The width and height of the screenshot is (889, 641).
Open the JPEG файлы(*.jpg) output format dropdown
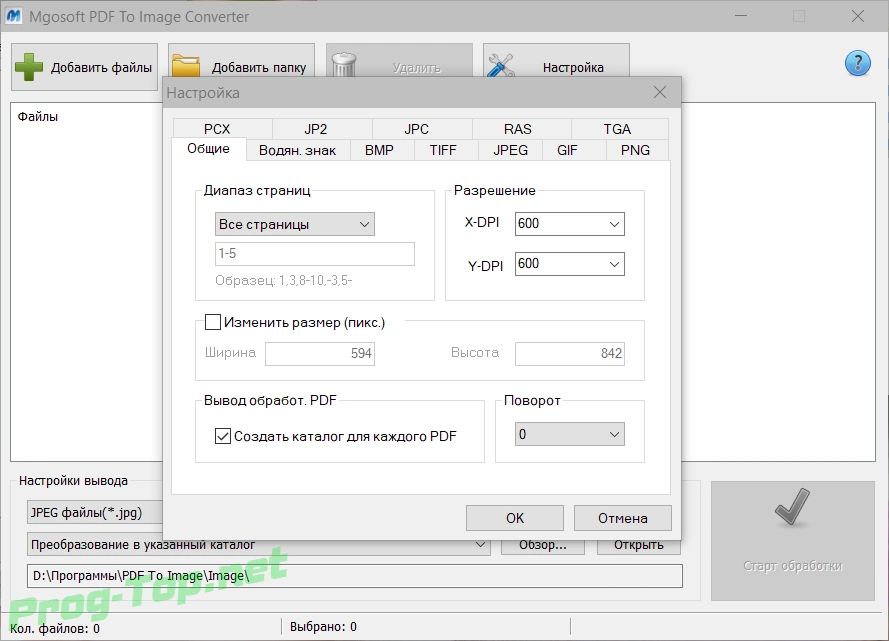click(x=95, y=512)
